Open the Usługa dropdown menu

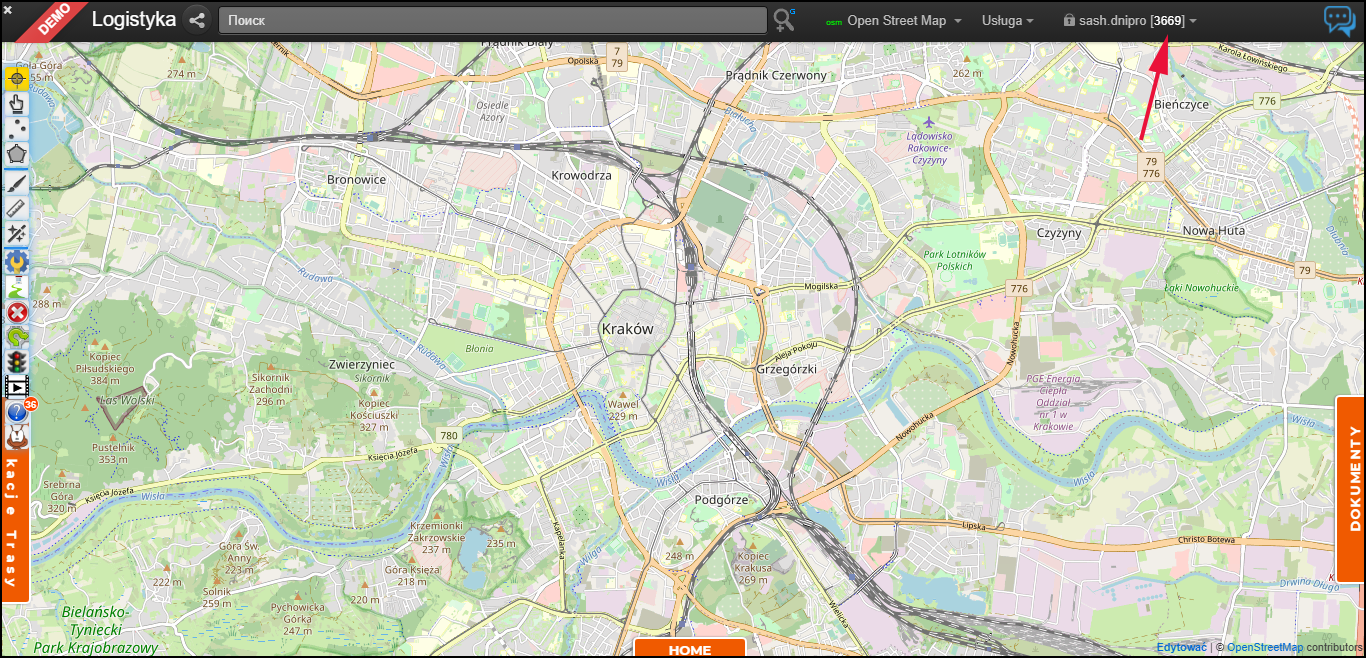click(1007, 21)
